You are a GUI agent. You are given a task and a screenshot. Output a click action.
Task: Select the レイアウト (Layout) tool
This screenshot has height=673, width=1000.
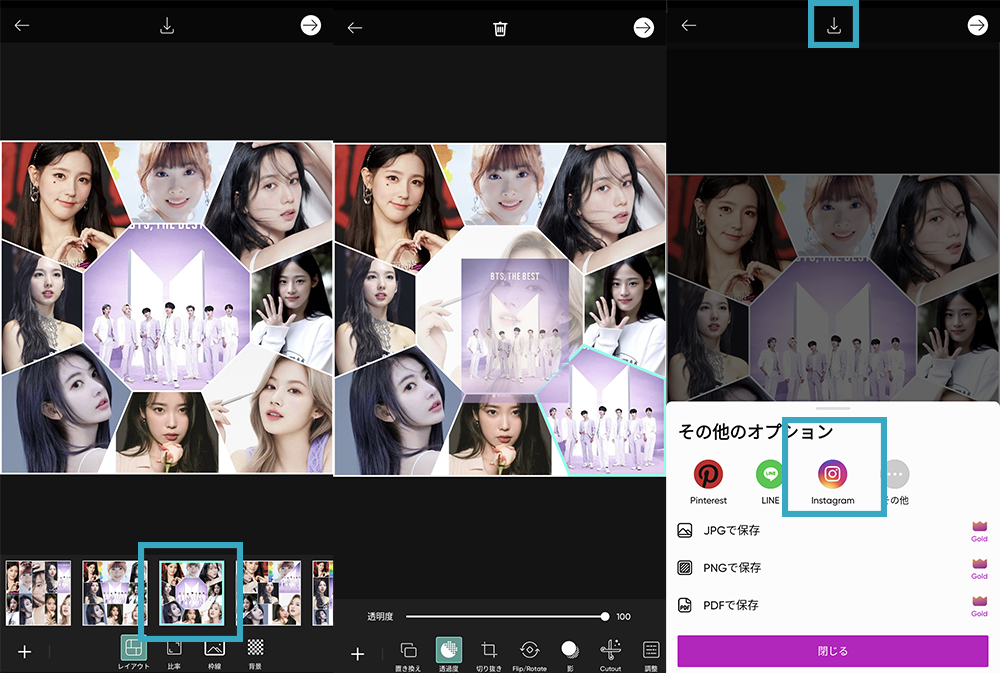(x=133, y=650)
